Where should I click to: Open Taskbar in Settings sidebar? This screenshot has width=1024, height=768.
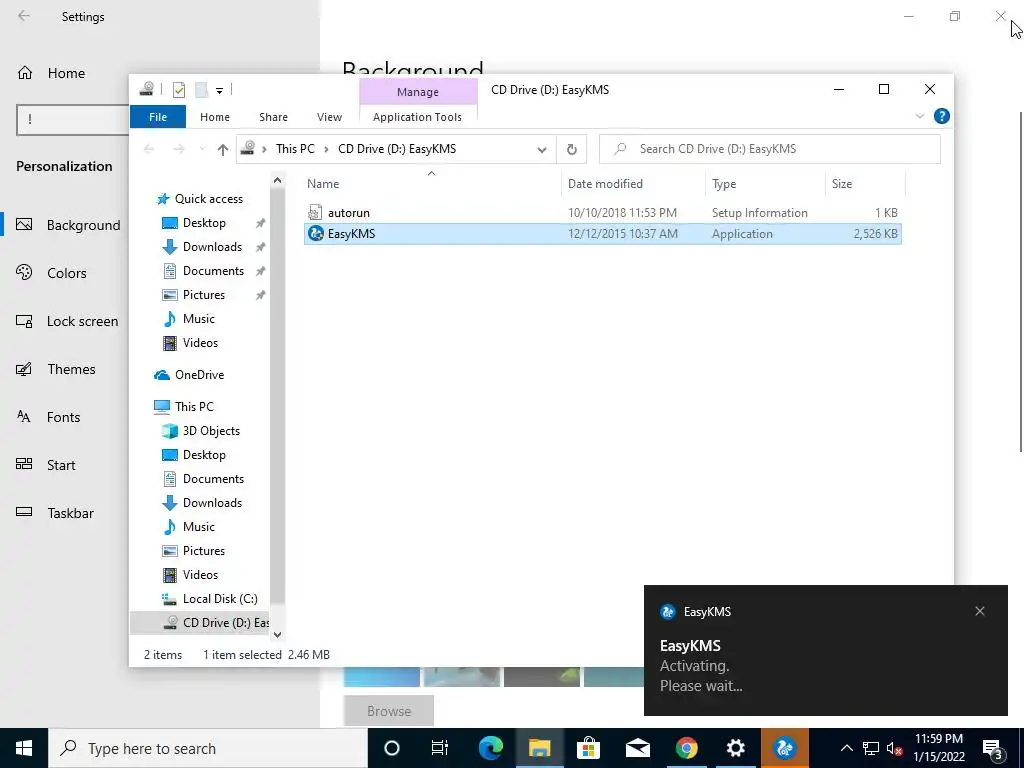coord(71,513)
